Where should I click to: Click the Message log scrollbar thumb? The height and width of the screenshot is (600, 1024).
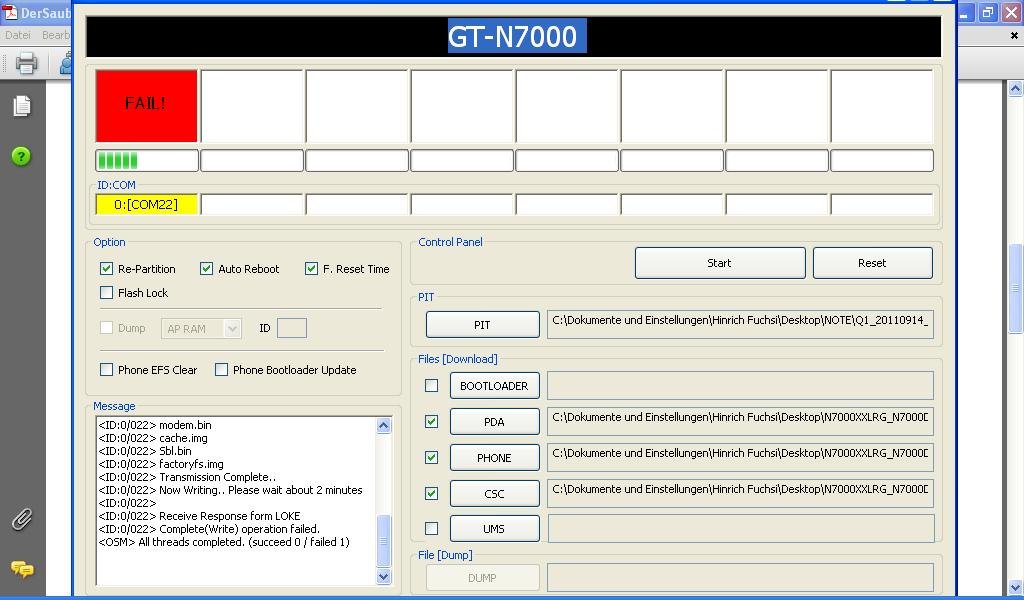click(x=383, y=541)
